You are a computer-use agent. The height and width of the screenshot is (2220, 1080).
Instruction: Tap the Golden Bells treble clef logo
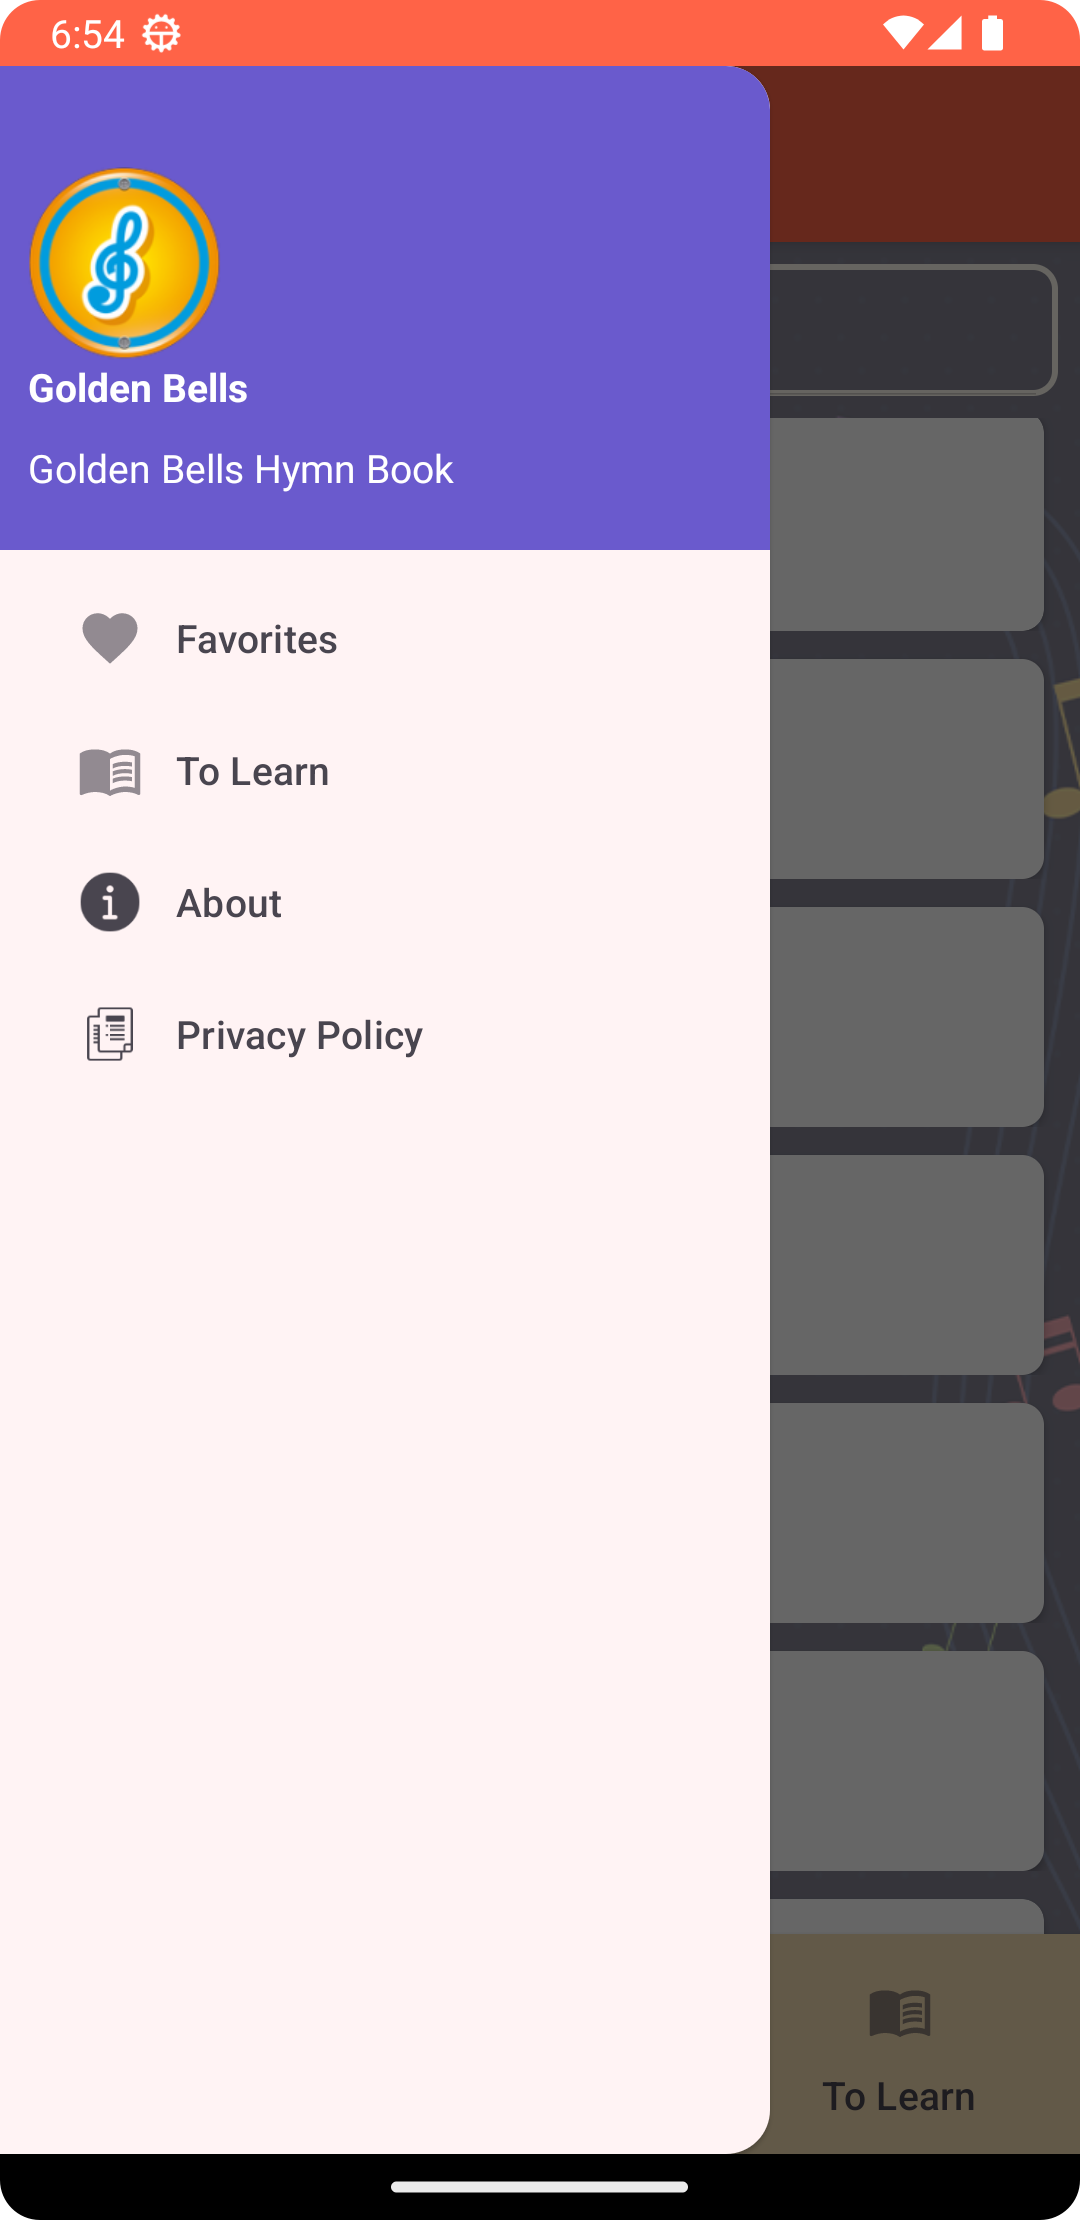coord(124,263)
